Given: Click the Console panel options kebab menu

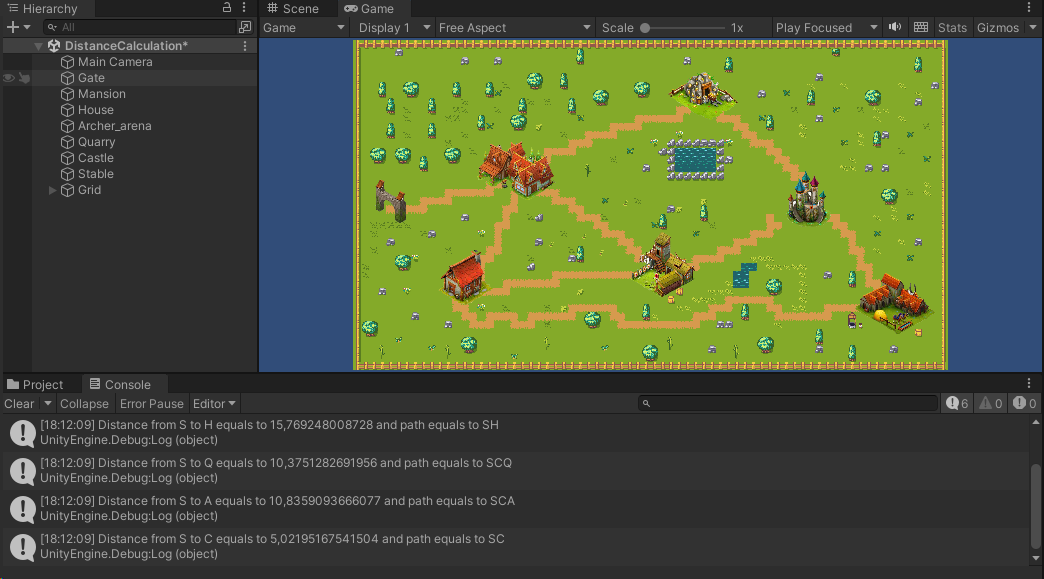Looking at the screenshot, I should (x=1030, y=383).
